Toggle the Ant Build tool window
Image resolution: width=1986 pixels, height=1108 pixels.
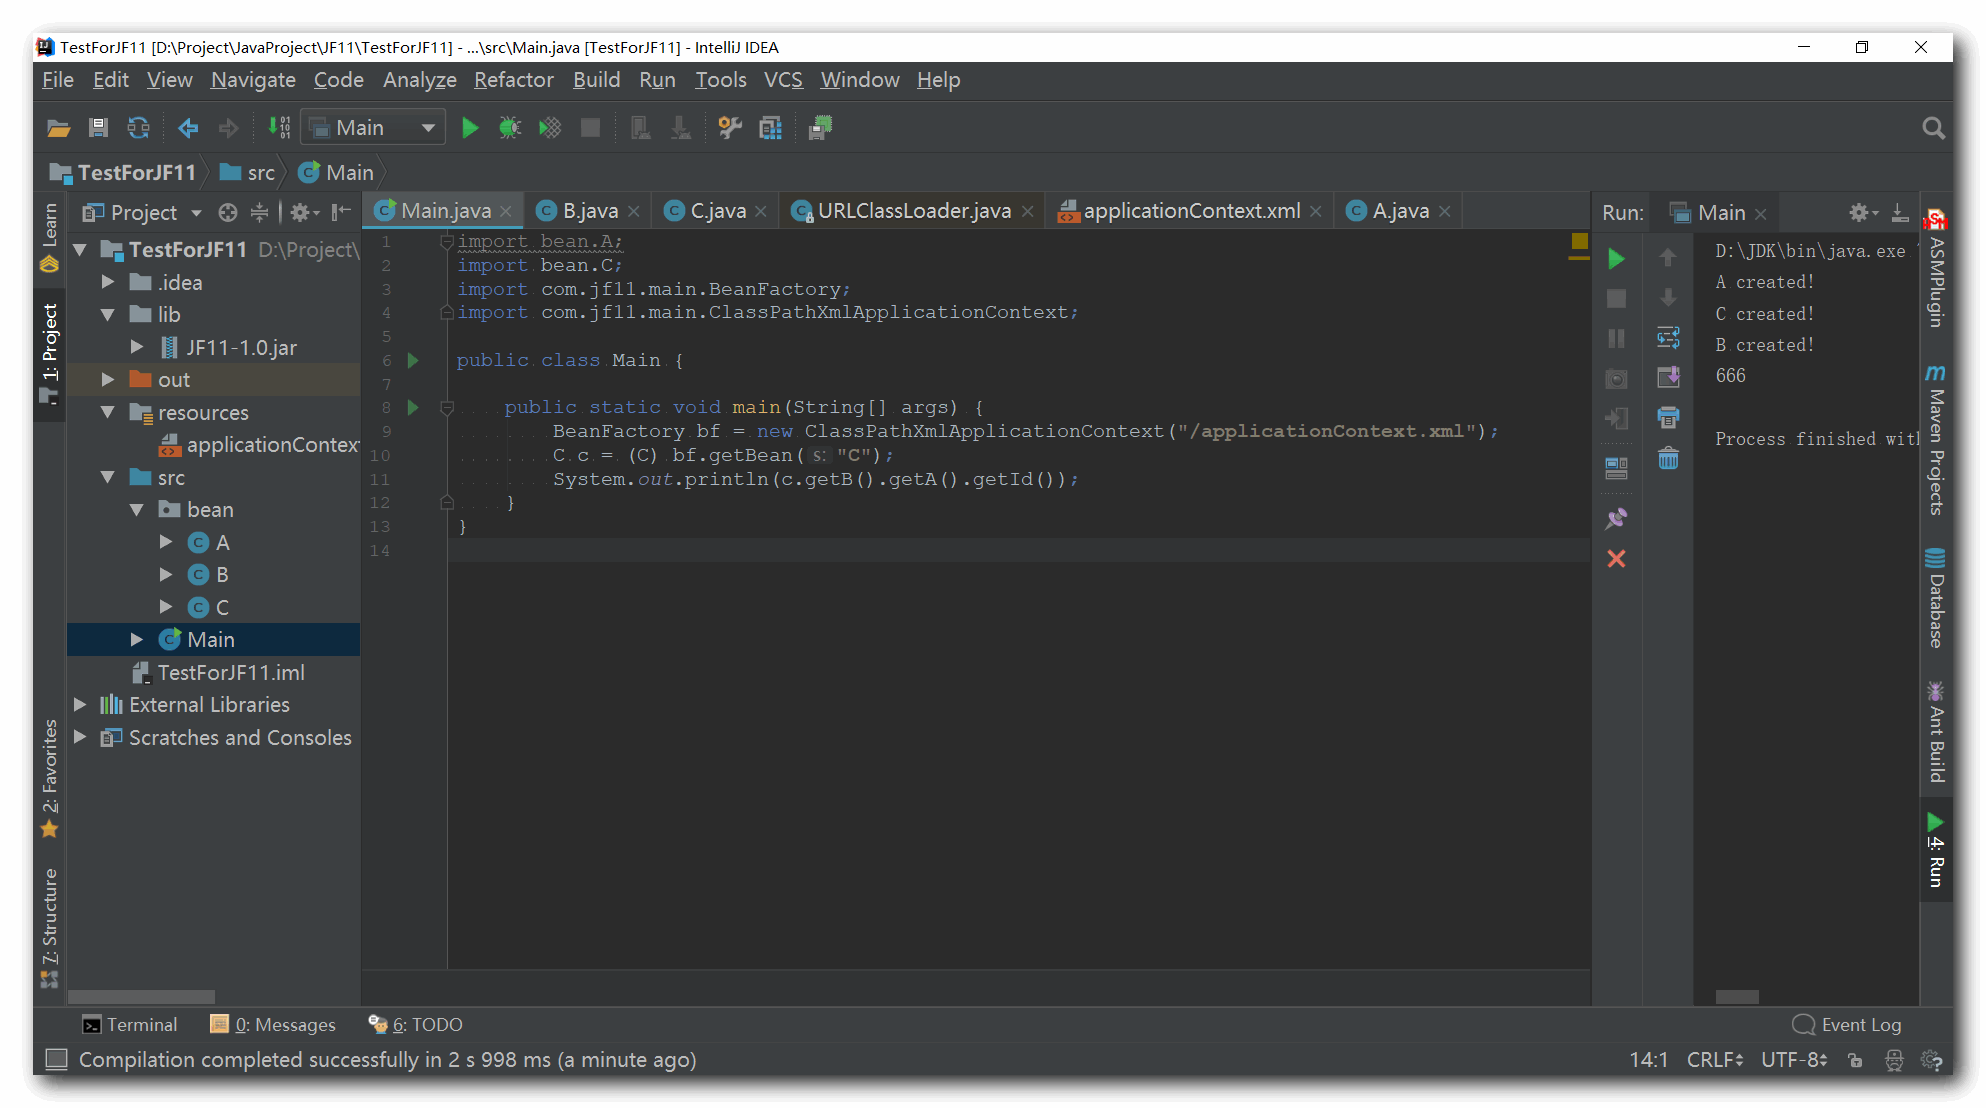1937,732
